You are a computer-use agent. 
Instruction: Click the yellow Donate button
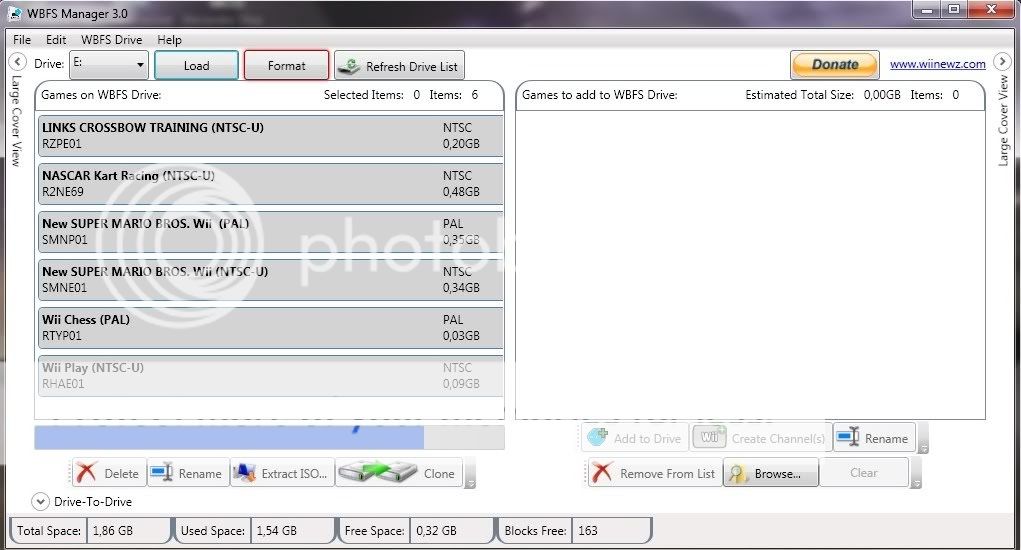coord(835,64)
